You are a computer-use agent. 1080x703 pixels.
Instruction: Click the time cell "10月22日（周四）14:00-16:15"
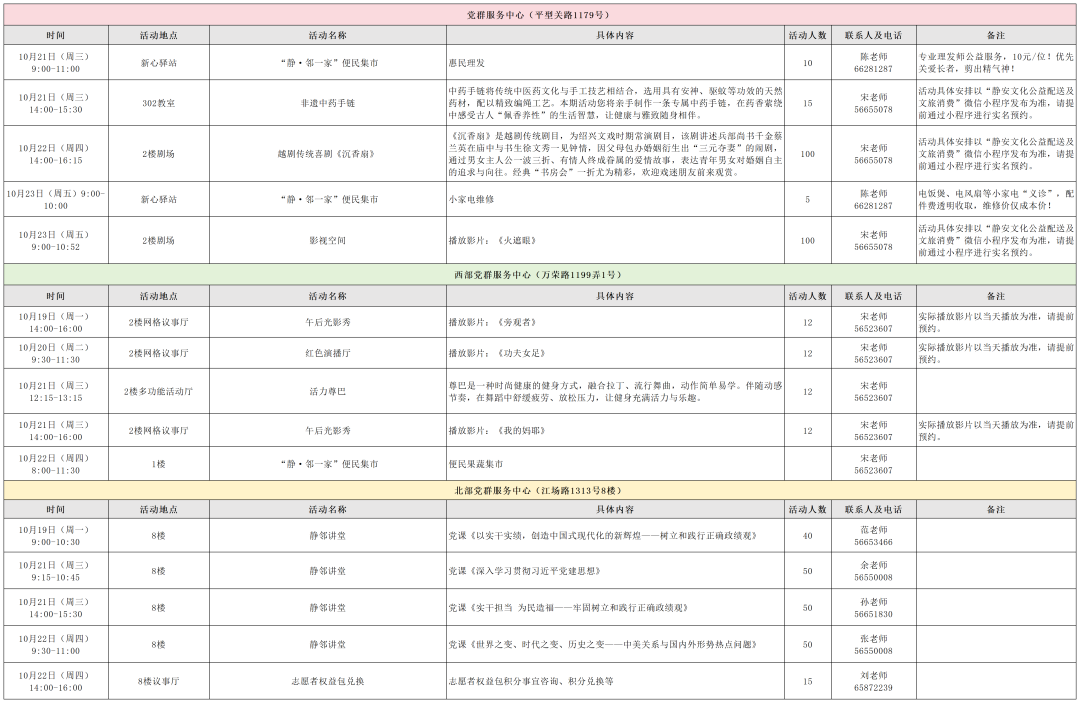[x=56, y=154]
